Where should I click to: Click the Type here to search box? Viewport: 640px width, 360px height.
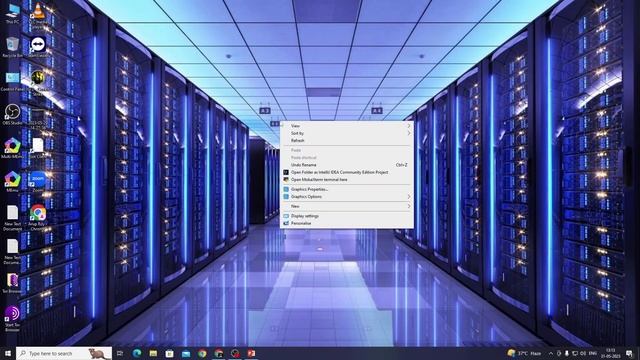click(64, 353)
